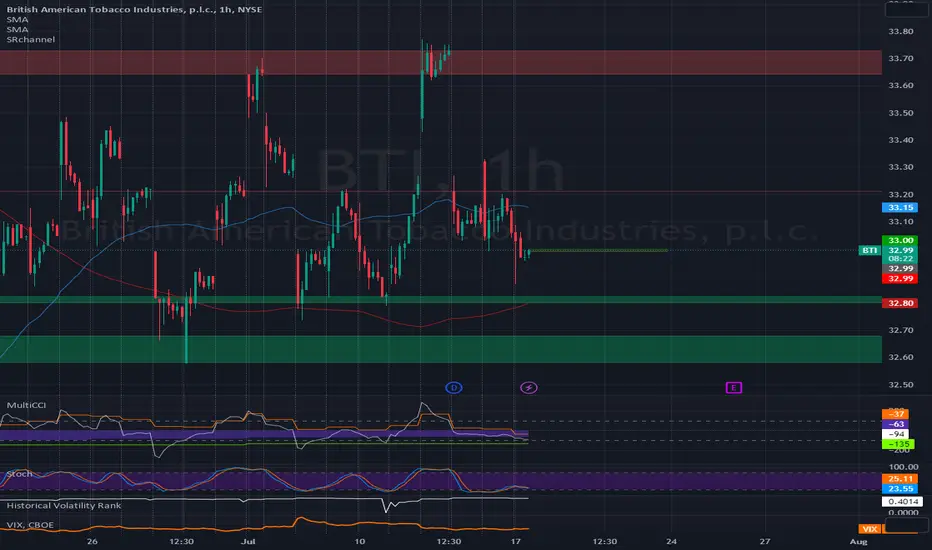Click the blue 23.55 Stoch value

[900, 489]
